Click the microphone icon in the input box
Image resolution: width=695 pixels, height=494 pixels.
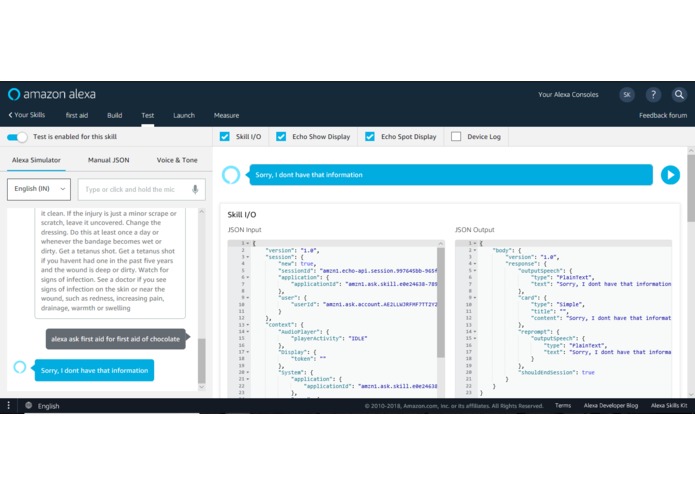click(195, 189)
